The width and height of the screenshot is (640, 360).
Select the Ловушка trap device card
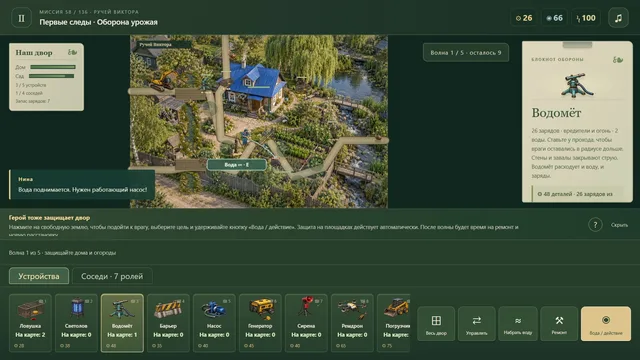30,322
